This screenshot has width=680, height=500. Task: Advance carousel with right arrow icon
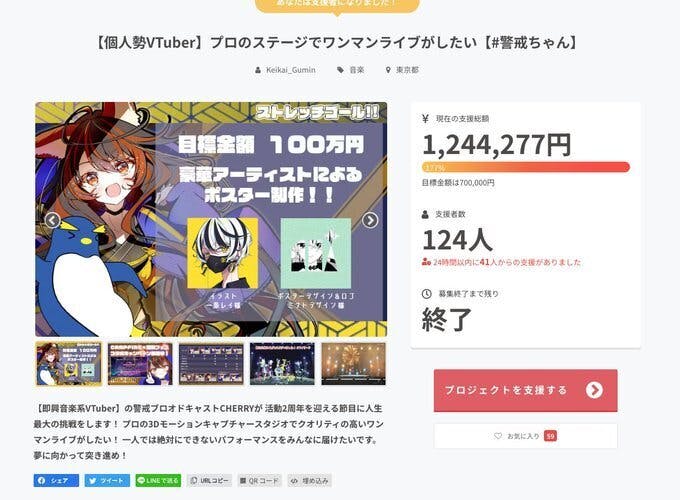tap(370, 220)
